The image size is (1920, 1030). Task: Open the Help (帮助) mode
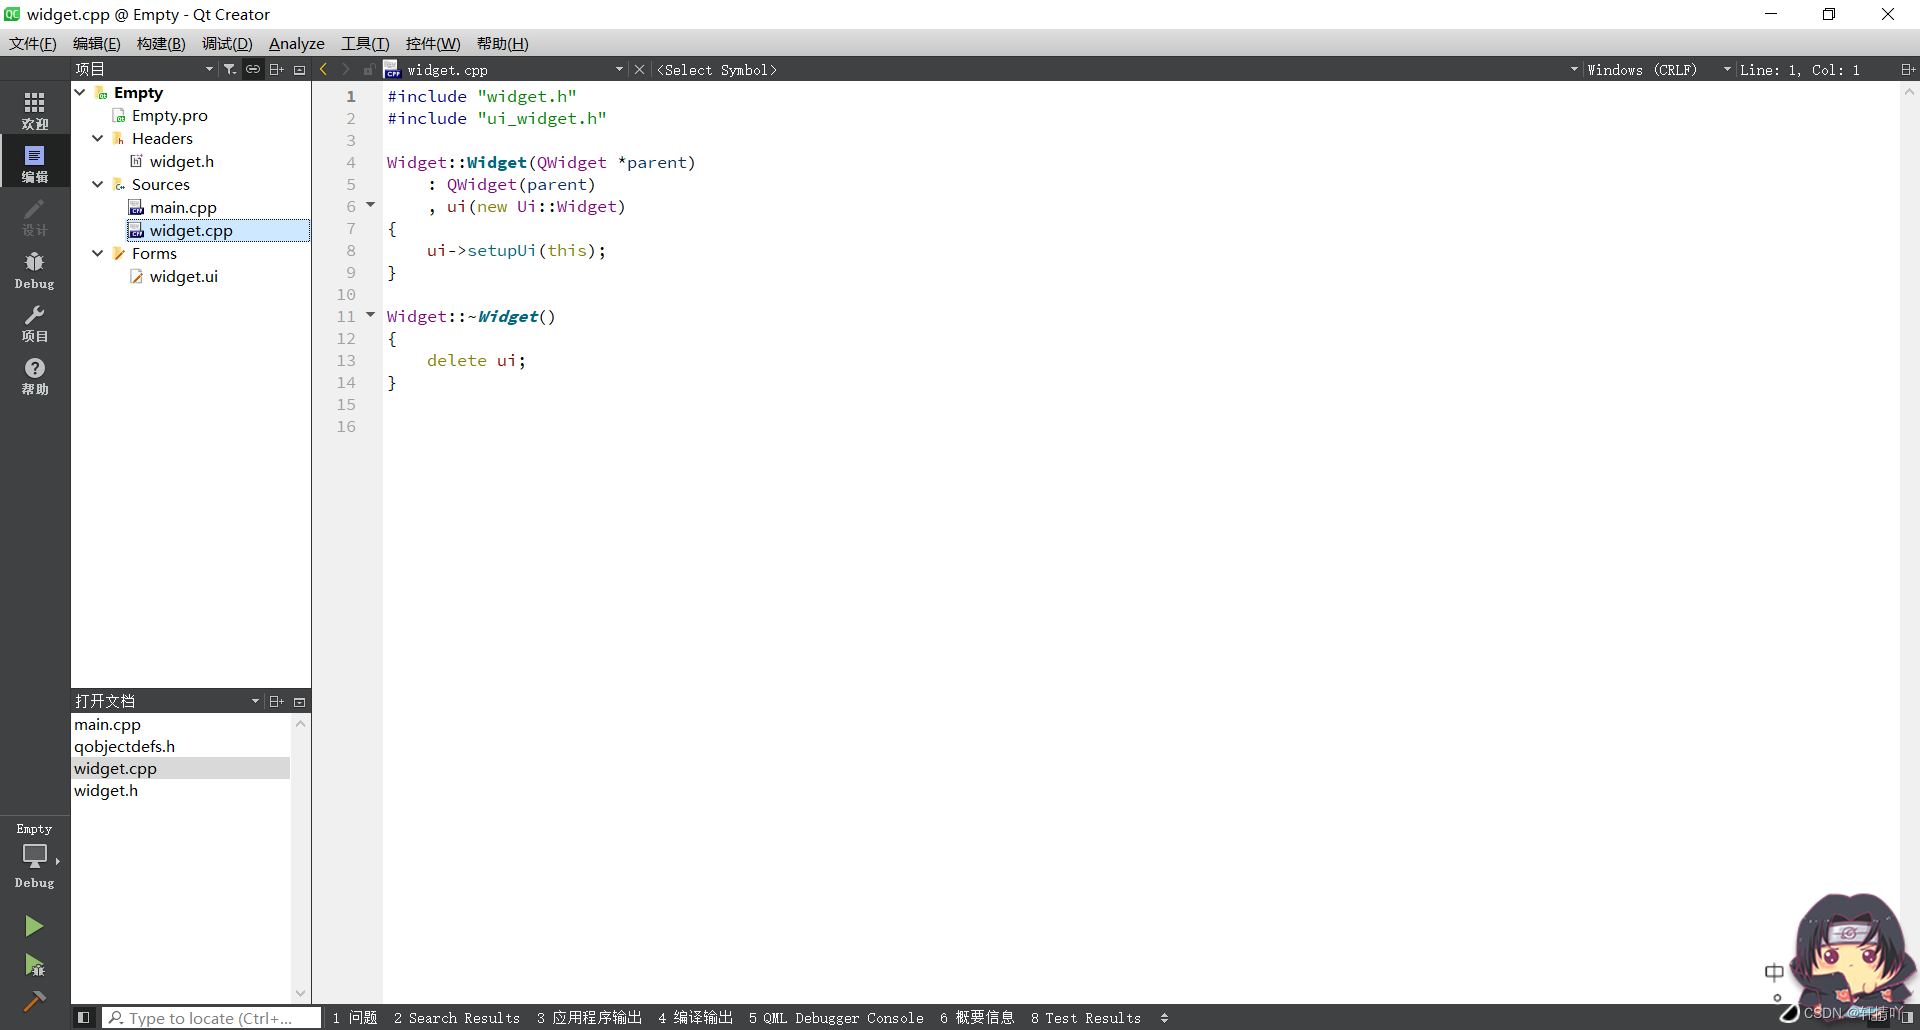35,376
